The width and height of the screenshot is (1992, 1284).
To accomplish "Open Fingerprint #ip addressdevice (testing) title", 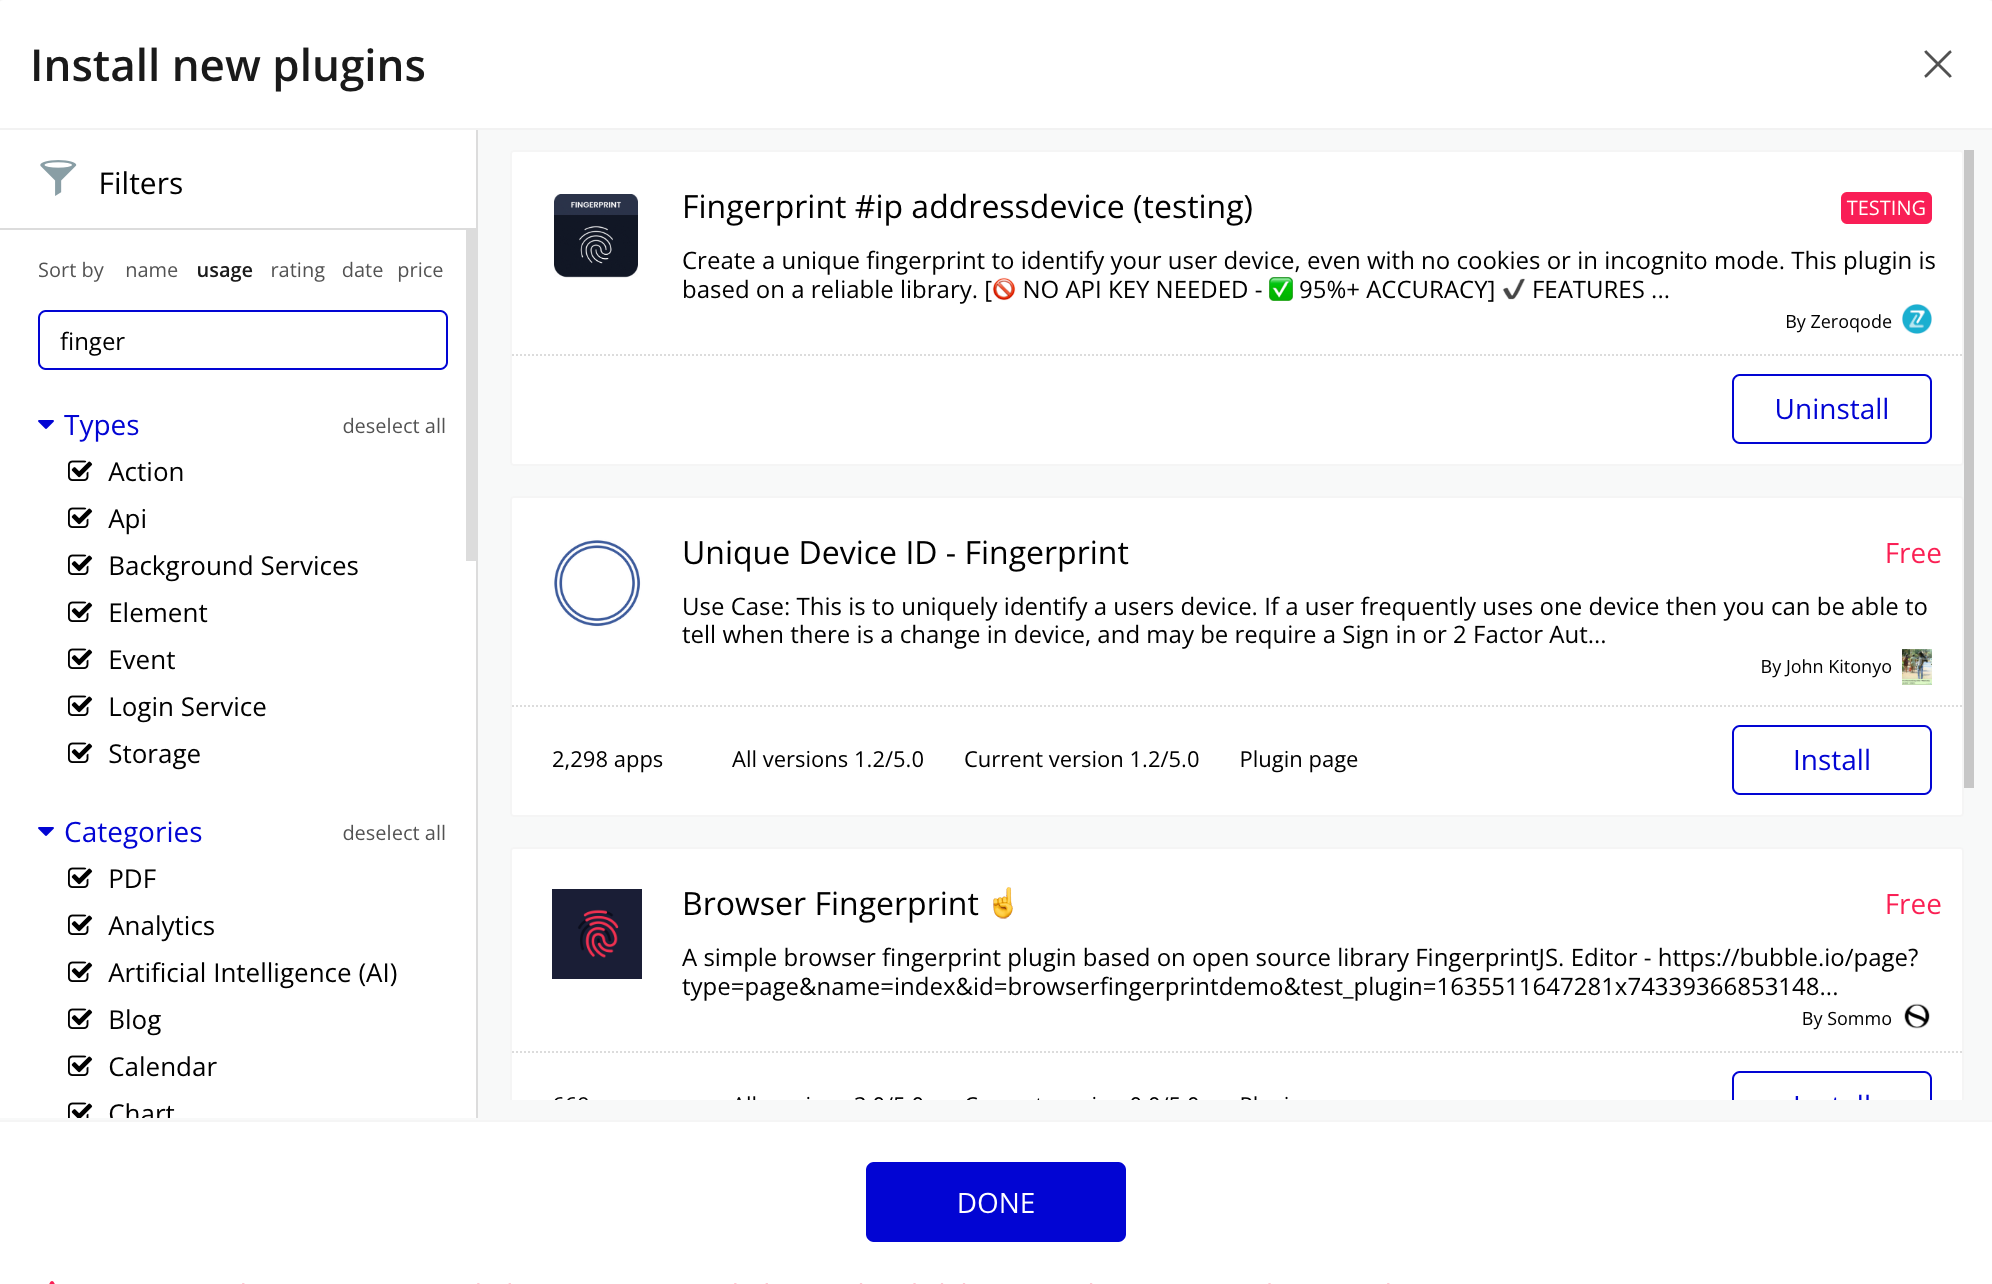I will coord(967,207).
